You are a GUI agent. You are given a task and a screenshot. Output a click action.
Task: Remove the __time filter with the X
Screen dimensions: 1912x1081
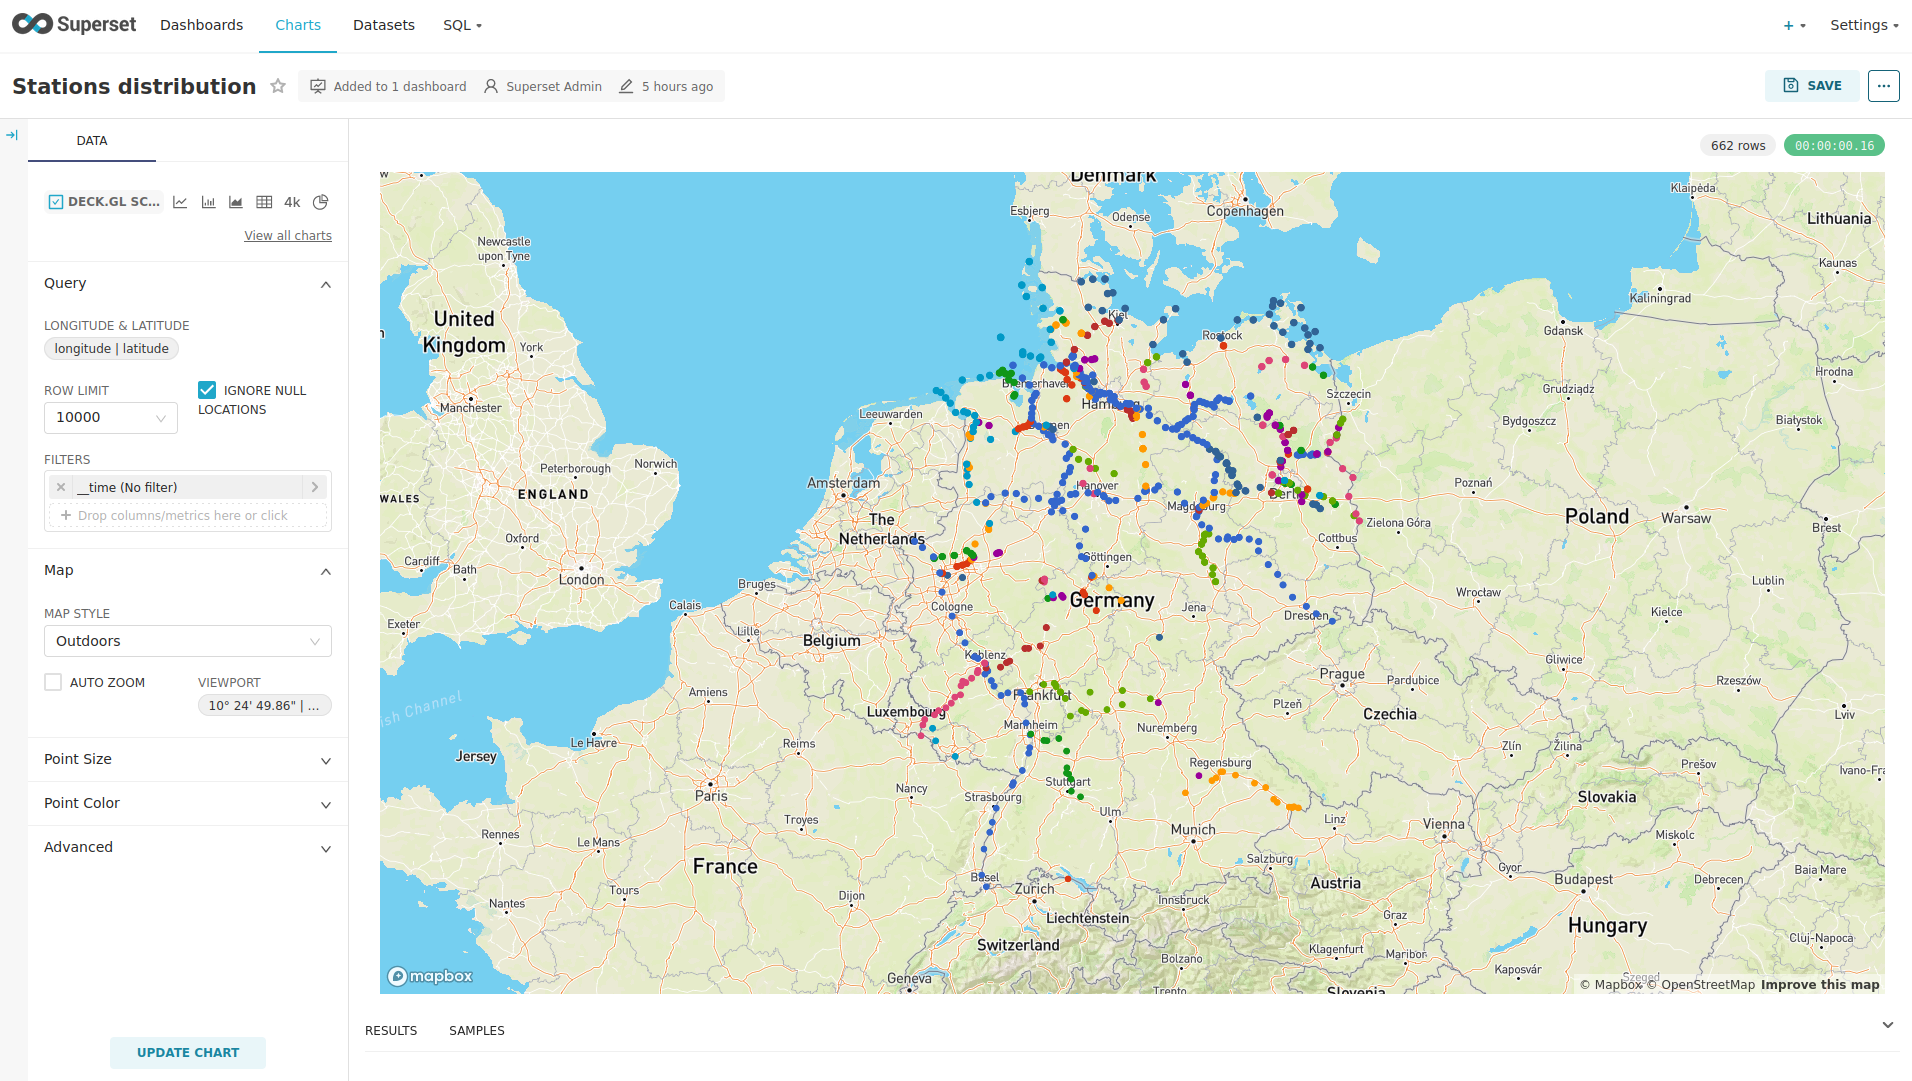(x=61, y=487)
